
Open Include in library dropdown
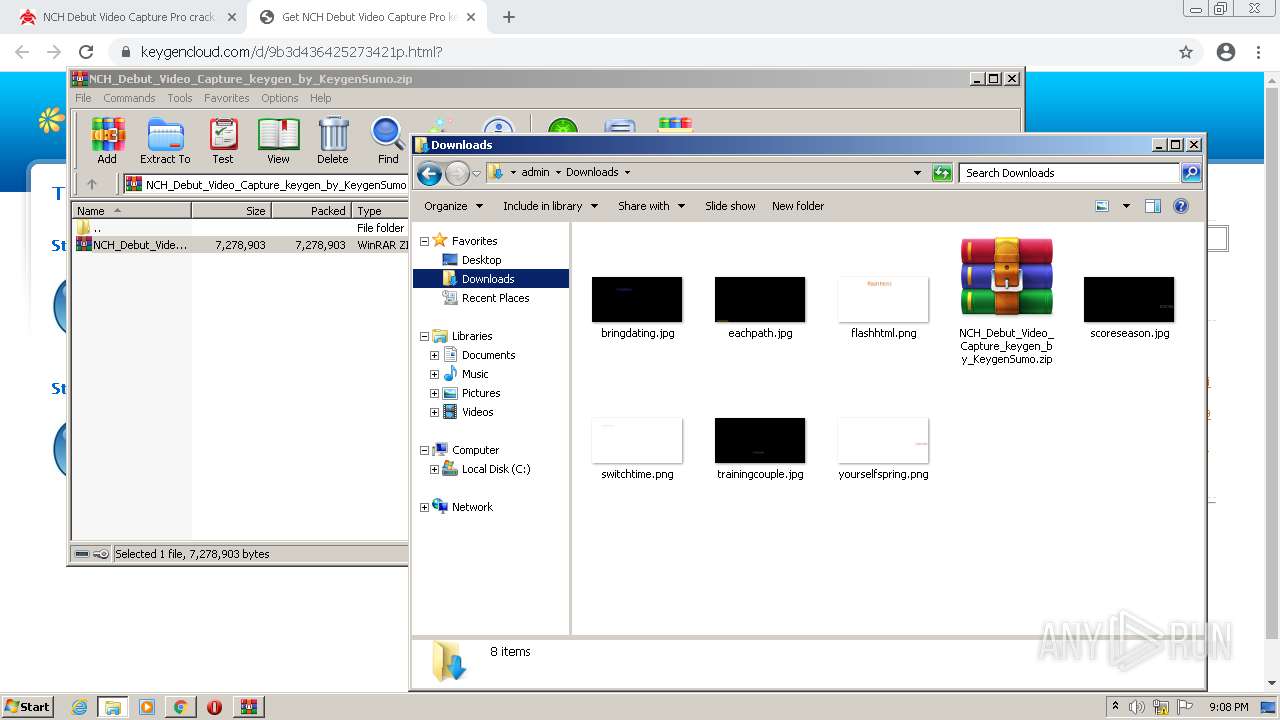pyautogui.click(x=550, y=206)
